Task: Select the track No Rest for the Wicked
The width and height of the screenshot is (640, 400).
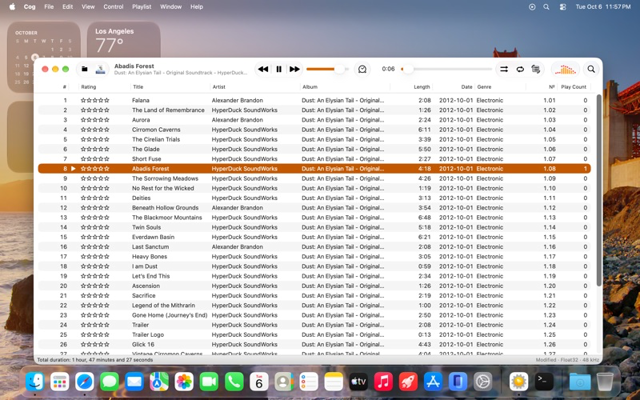Action: pyautogui.click(x=163, y=188)
